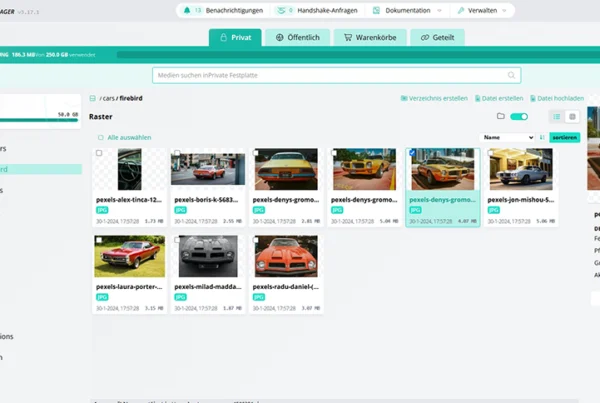Expand the Verwalten dropdown arrow
The height and width of the screenshot is (403, 600).
click(504, 10)
